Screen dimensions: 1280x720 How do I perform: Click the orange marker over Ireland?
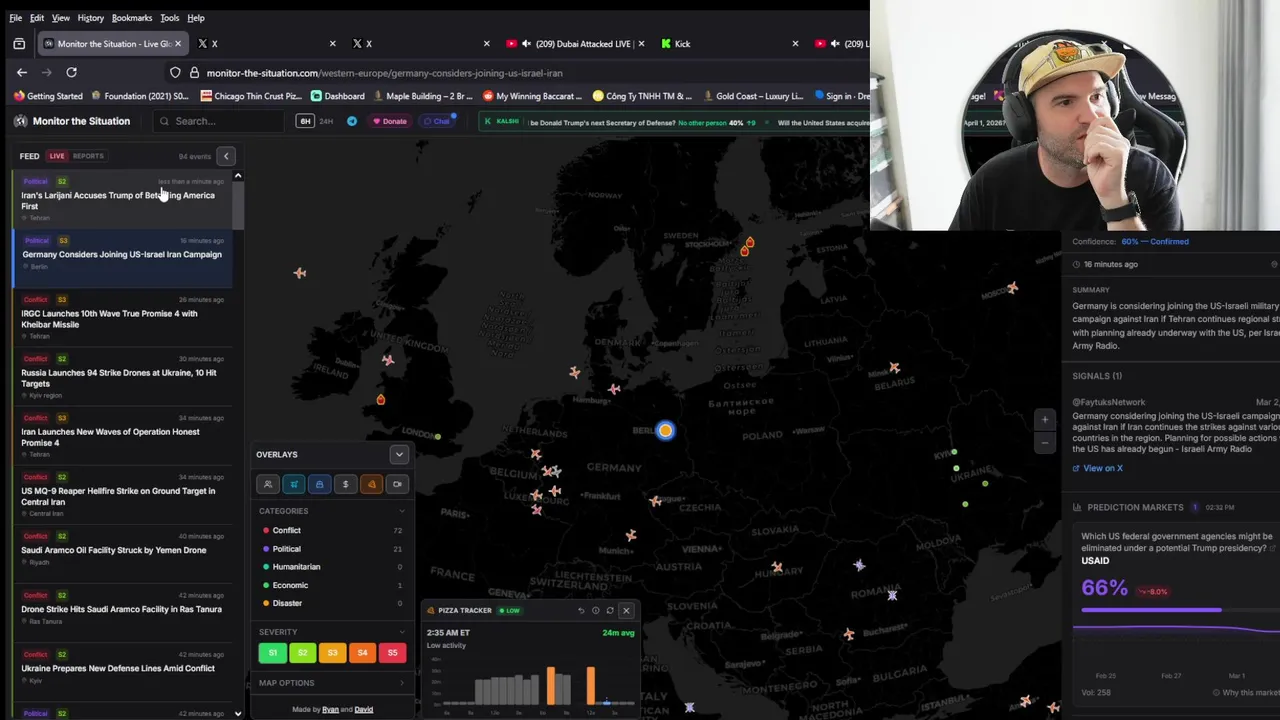(380, 399)
